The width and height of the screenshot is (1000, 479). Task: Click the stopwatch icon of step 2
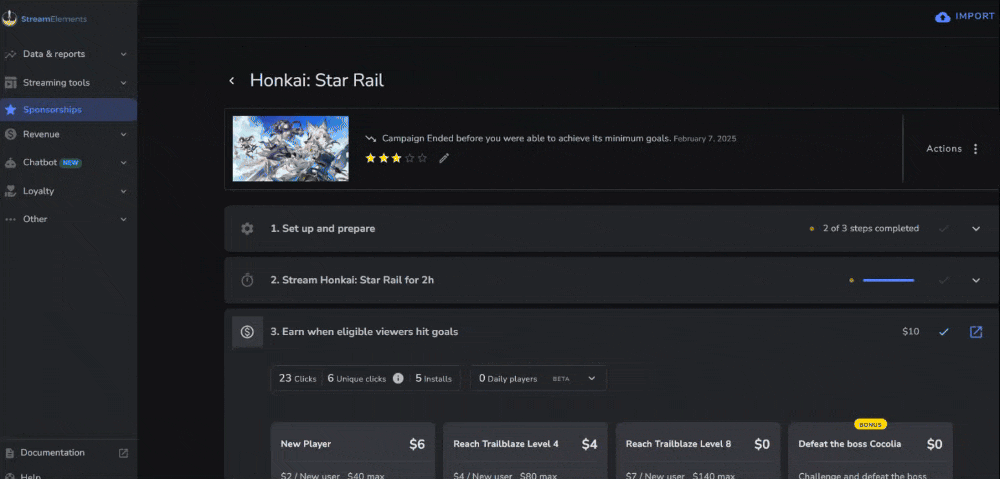coord(247,280)
